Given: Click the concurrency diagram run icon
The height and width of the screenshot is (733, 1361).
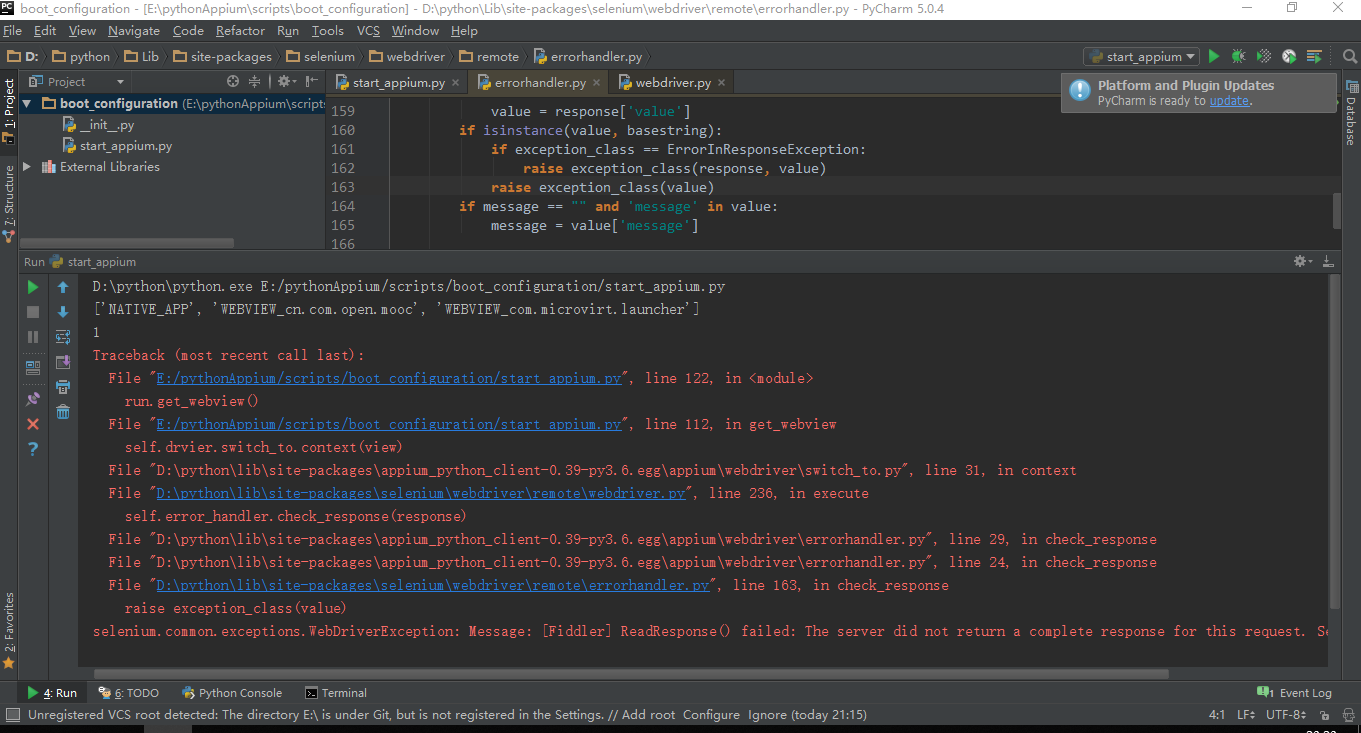Looking at the screenshot, I should pyautogui.click(x=1315, y=57).
